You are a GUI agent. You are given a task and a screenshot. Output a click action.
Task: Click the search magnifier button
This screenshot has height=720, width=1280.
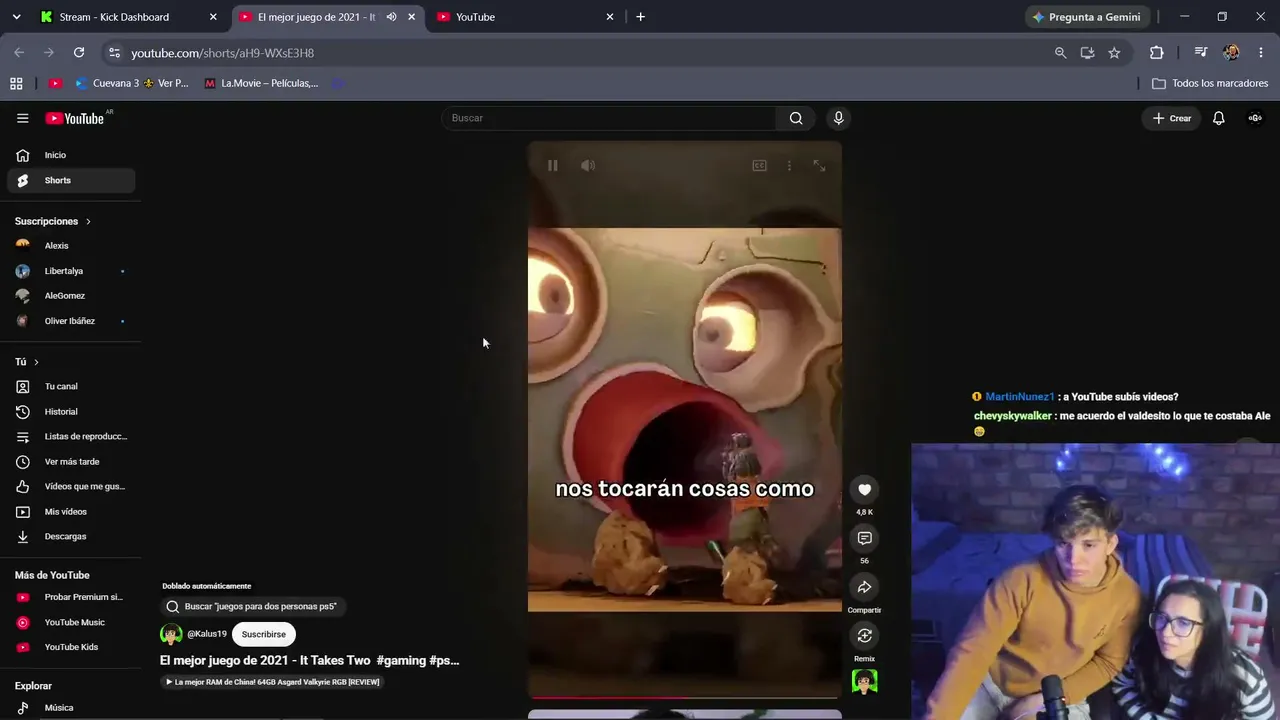point(796,118)
